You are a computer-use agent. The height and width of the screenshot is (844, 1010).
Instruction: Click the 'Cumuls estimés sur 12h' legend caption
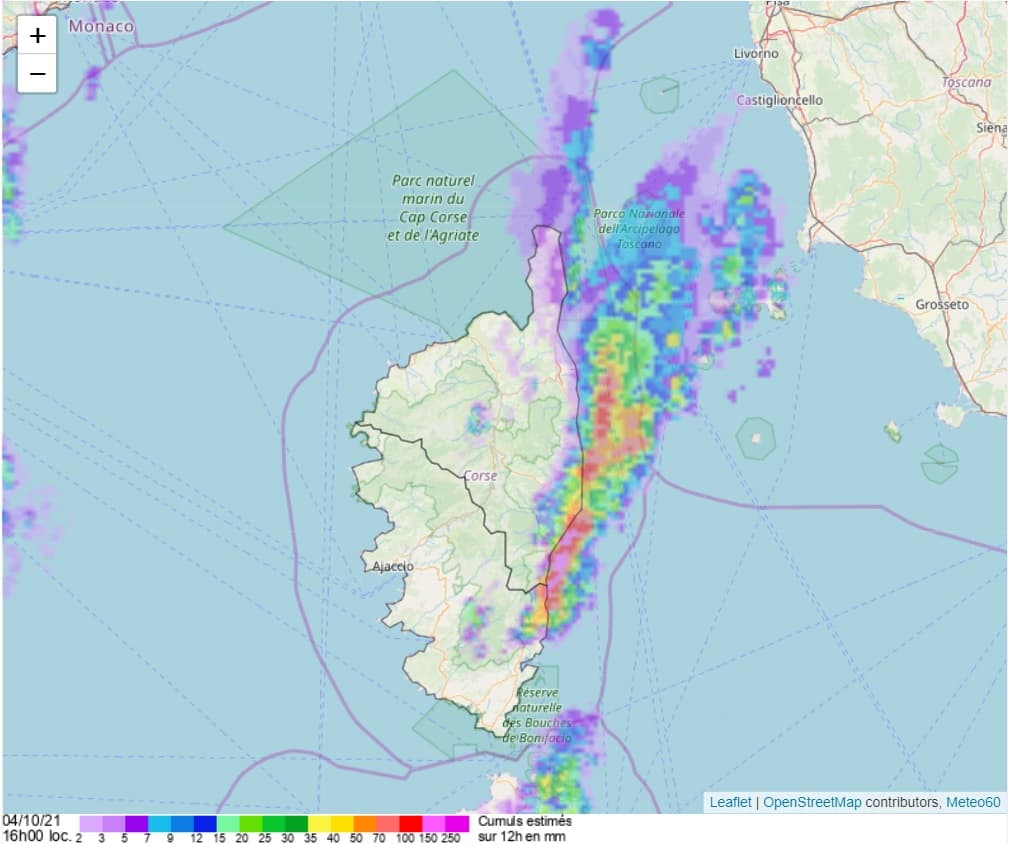(x=525, y=827)
